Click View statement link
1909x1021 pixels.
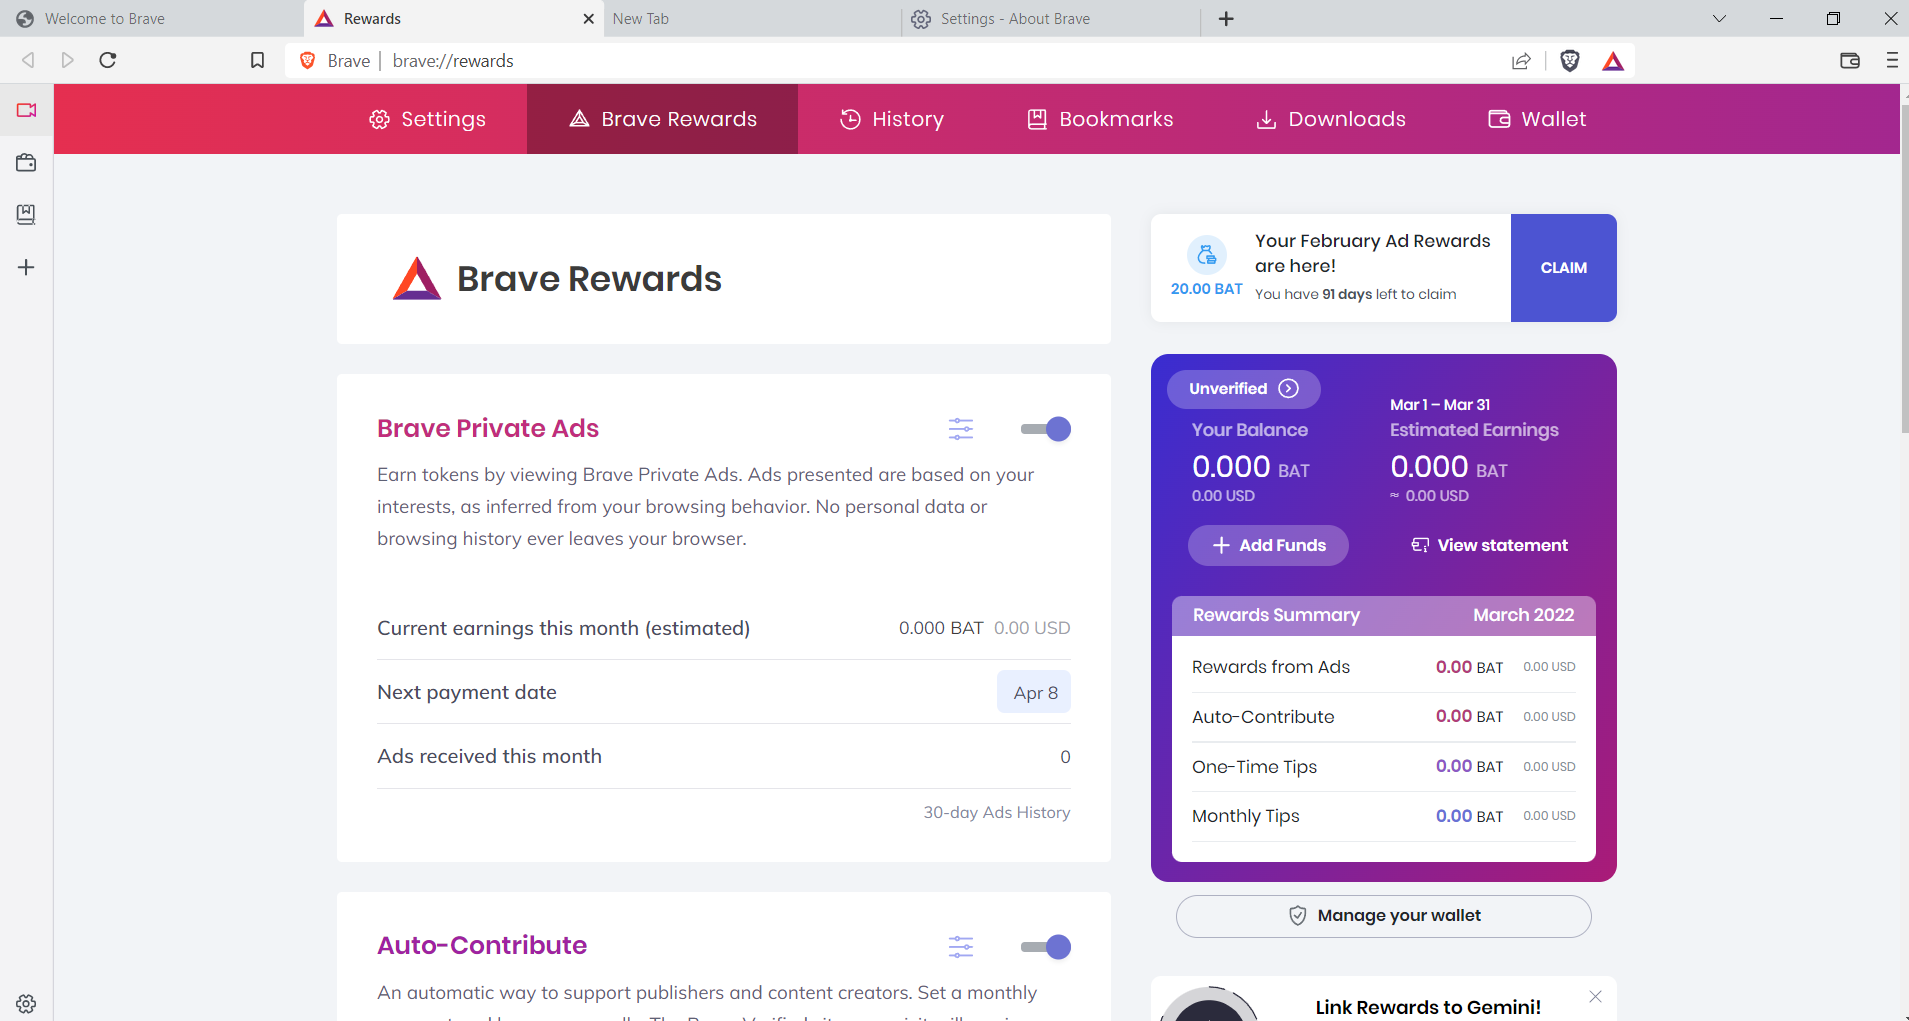pyautogui.click(x=1489, y=545)
